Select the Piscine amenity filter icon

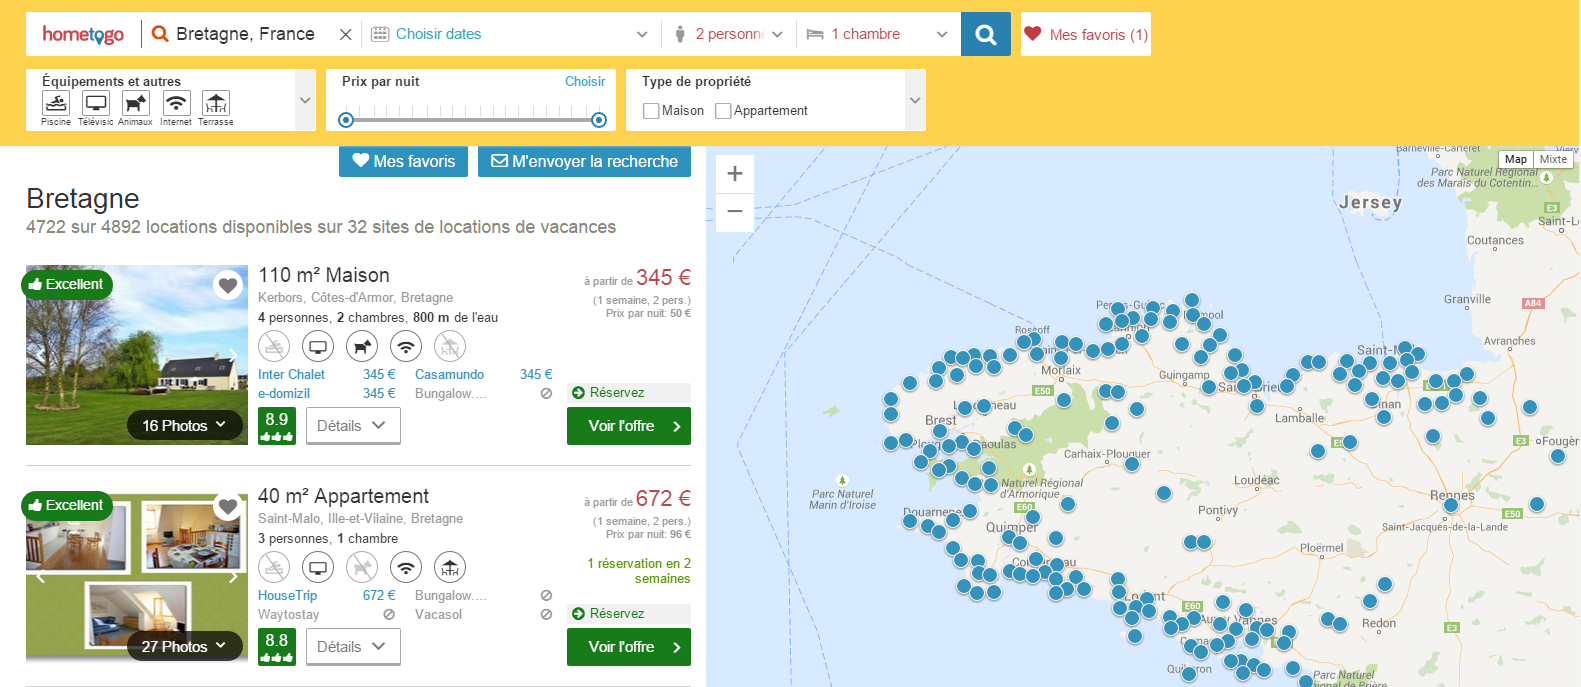pos(56,103)
